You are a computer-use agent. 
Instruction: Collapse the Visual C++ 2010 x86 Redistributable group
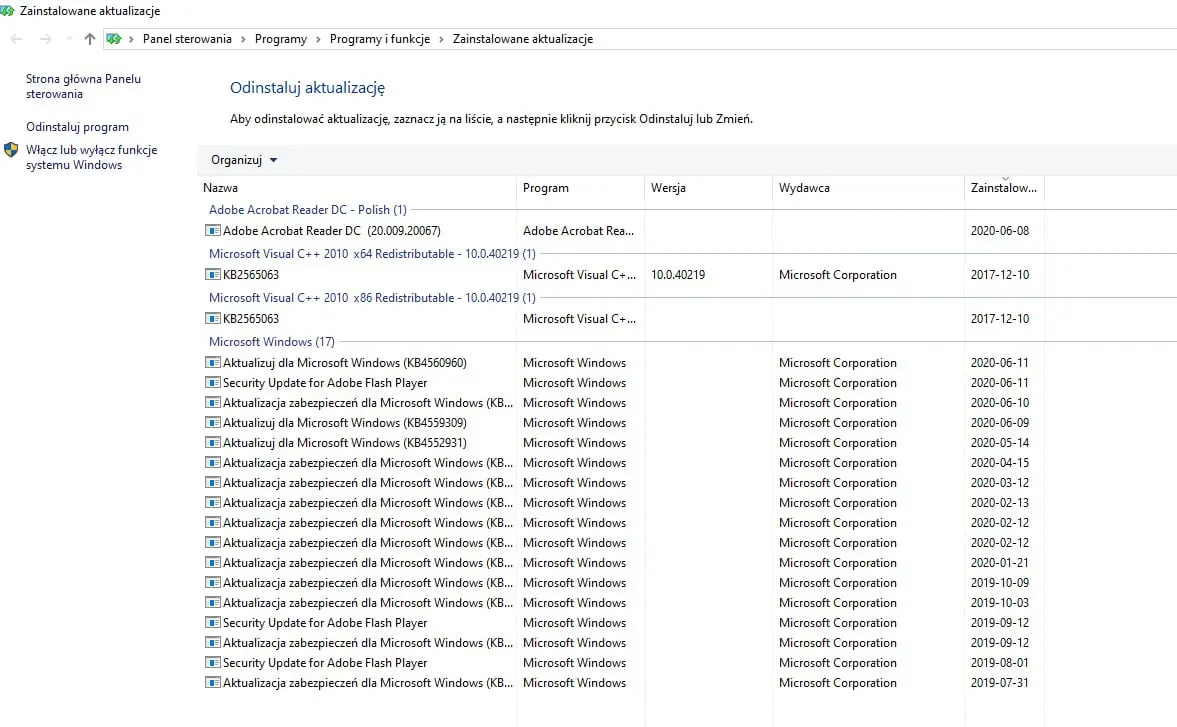pos(372,298)
